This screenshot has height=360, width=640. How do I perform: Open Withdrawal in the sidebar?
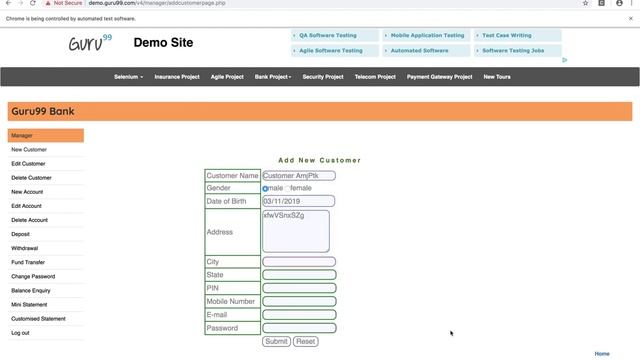coord(24,248)
